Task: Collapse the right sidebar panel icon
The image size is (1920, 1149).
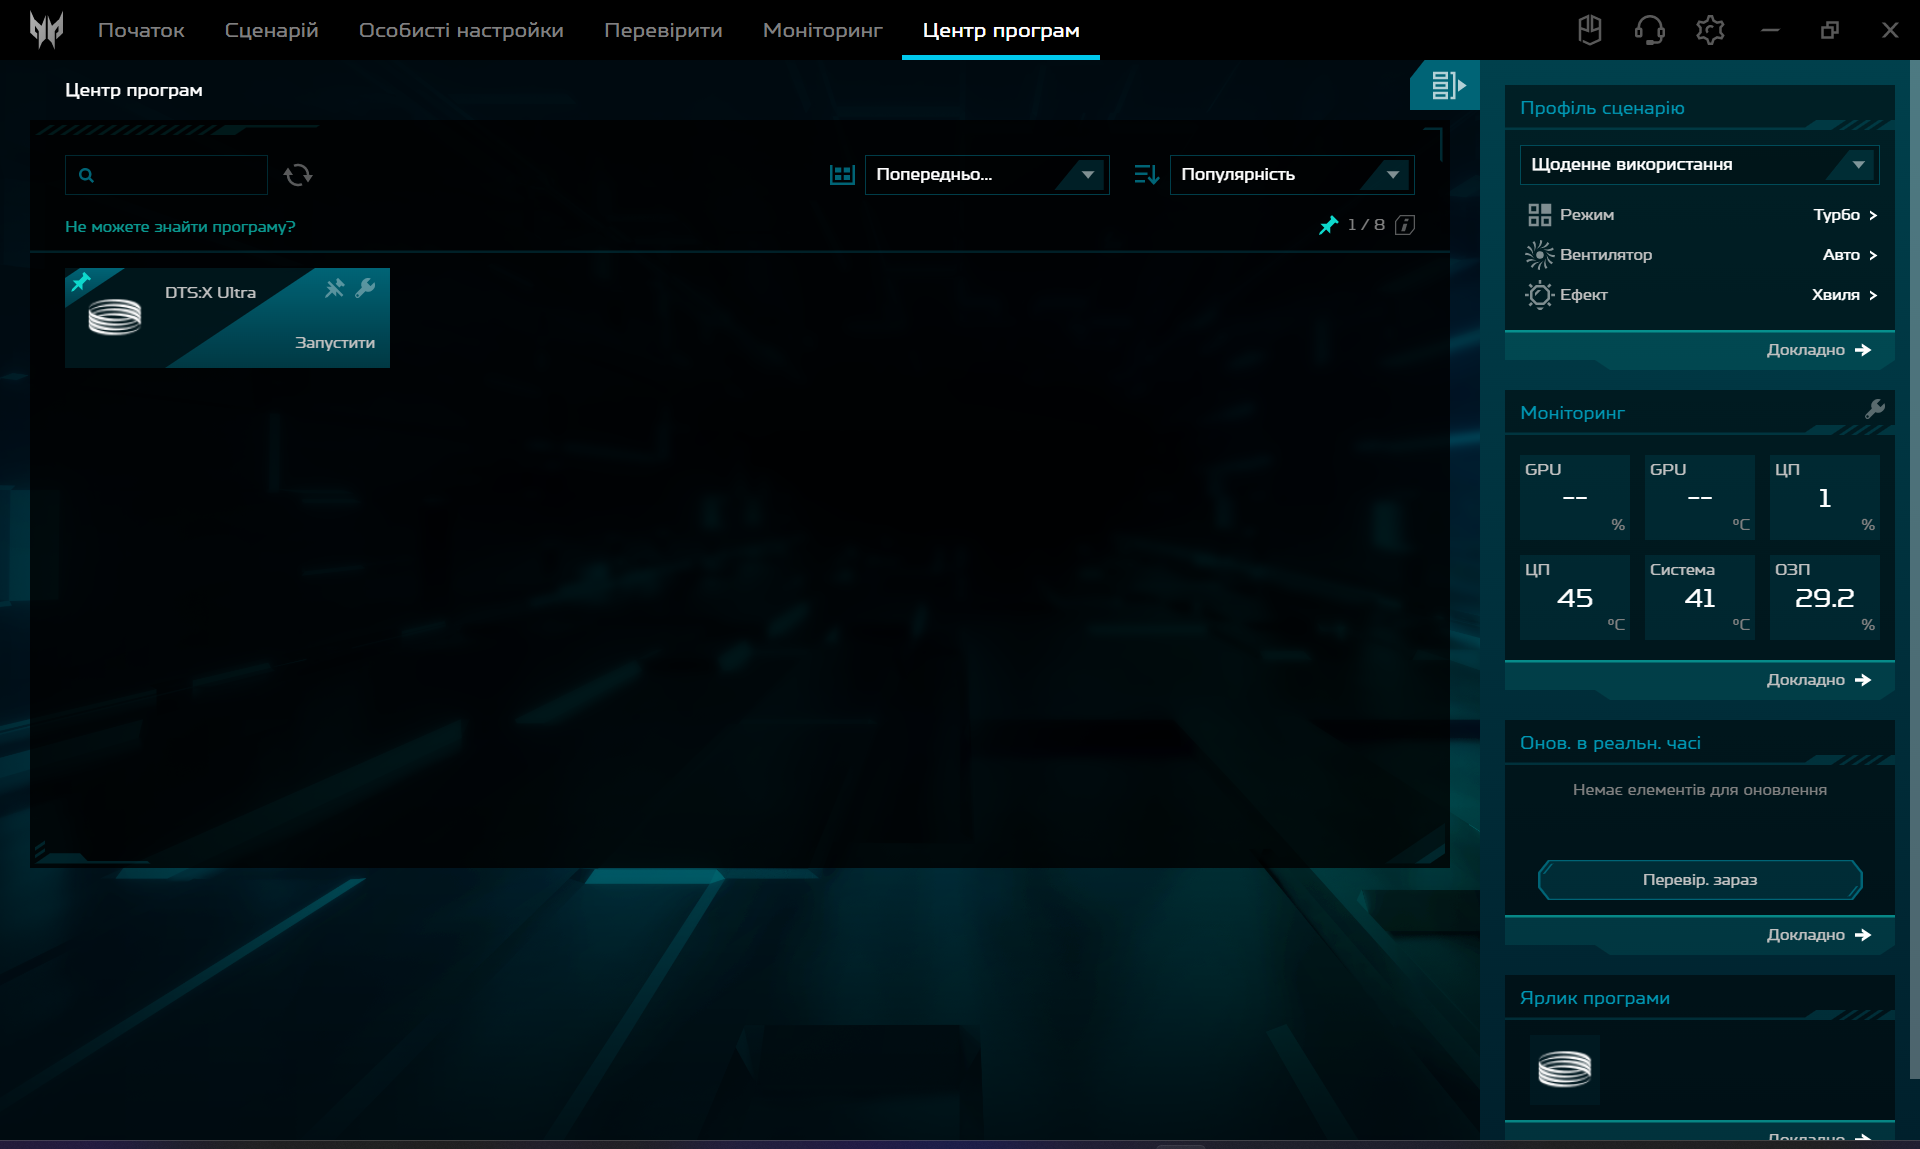Action: point(1446,86)
